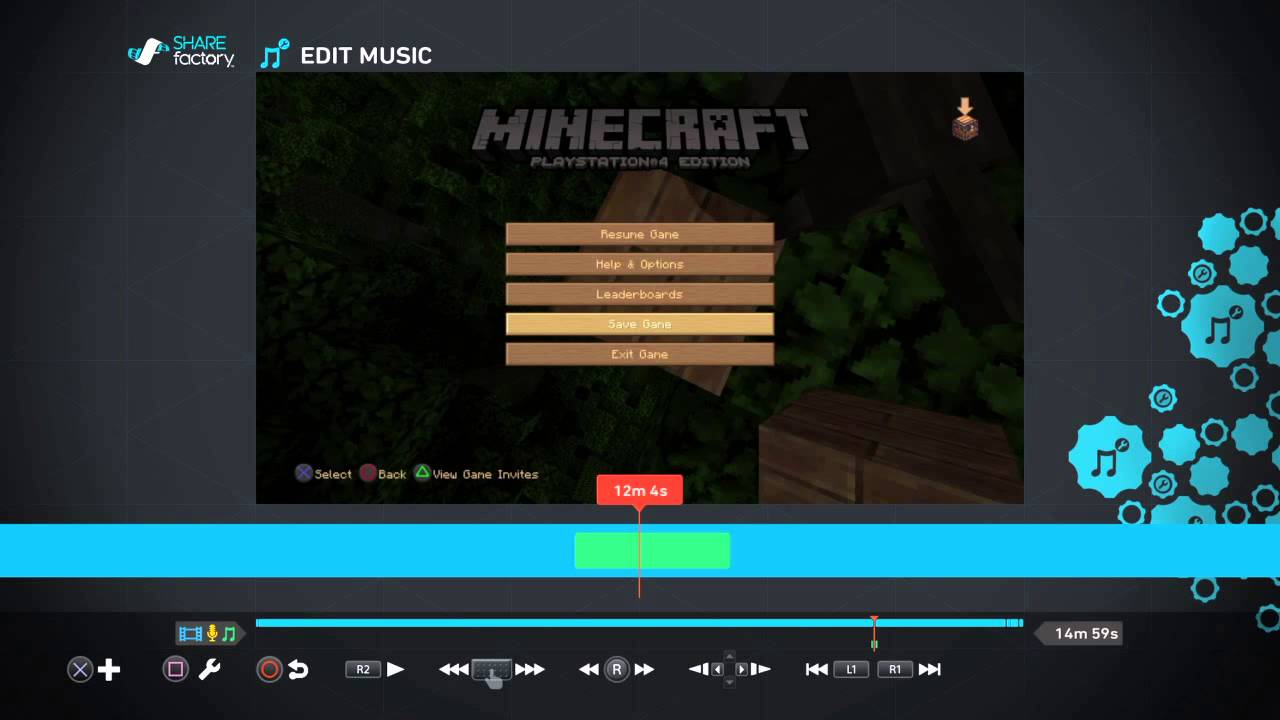The height and width of the screenshot is (720, 1280).
Task: Select the video track filmstrip icon
Action: coord(191,634)
